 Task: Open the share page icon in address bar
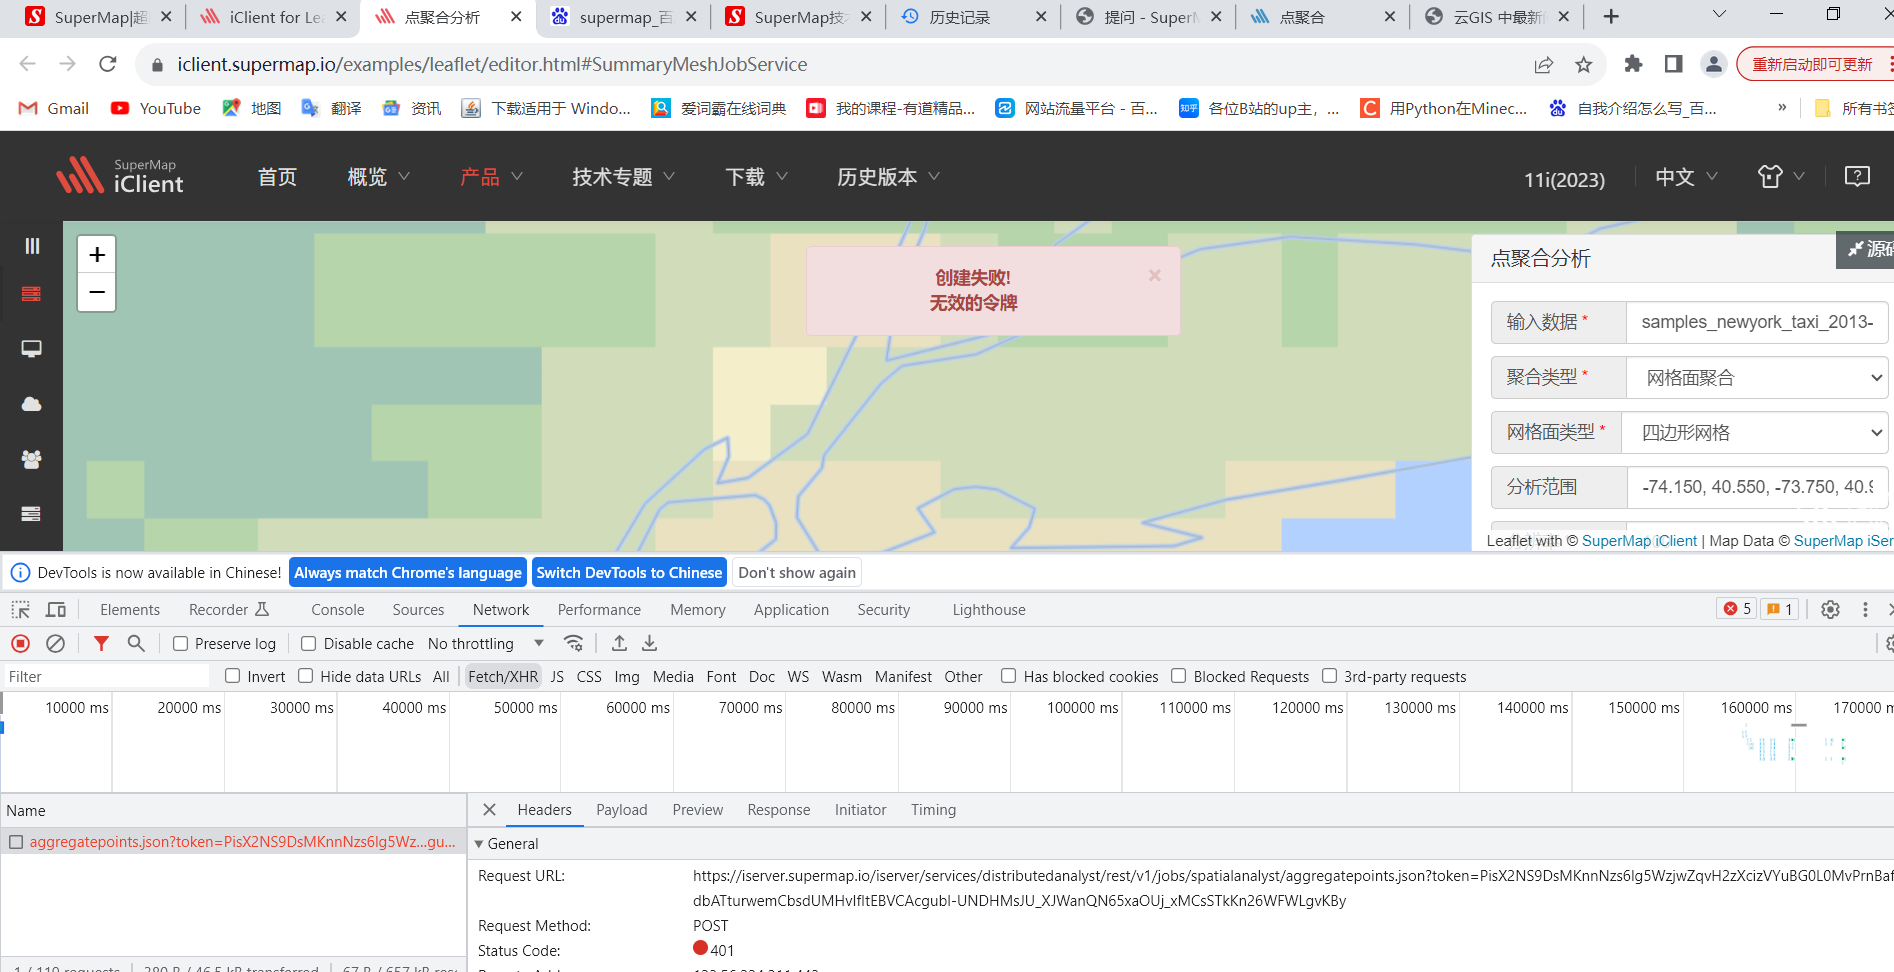click(1544, 64)
